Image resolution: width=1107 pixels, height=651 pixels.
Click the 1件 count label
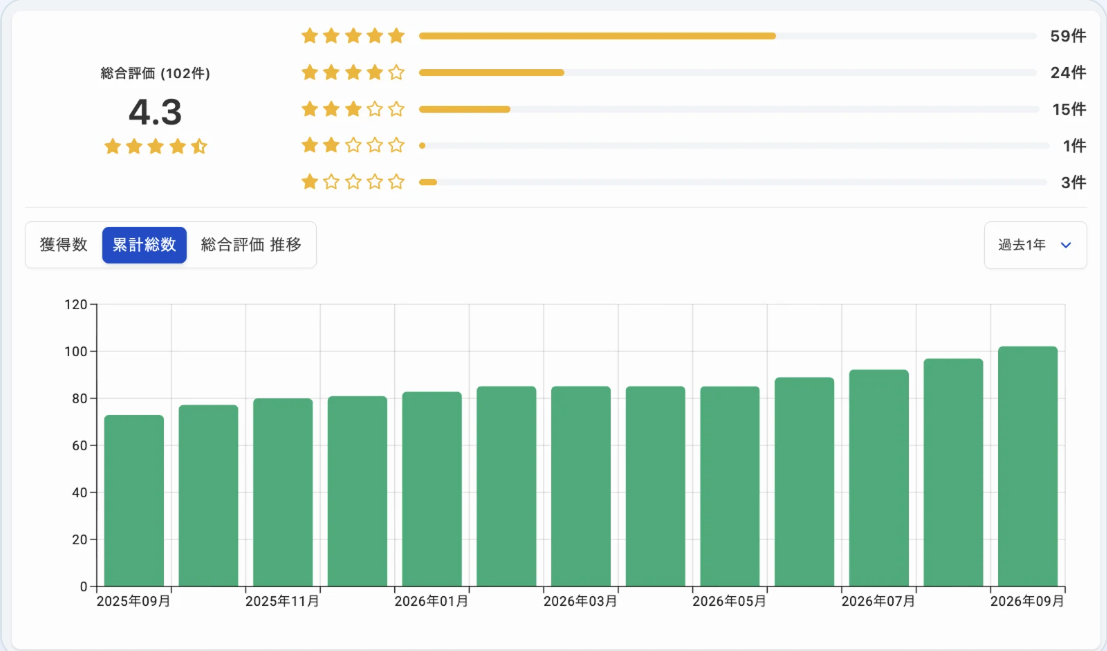pyautogui.click(x=1075, y=145)
